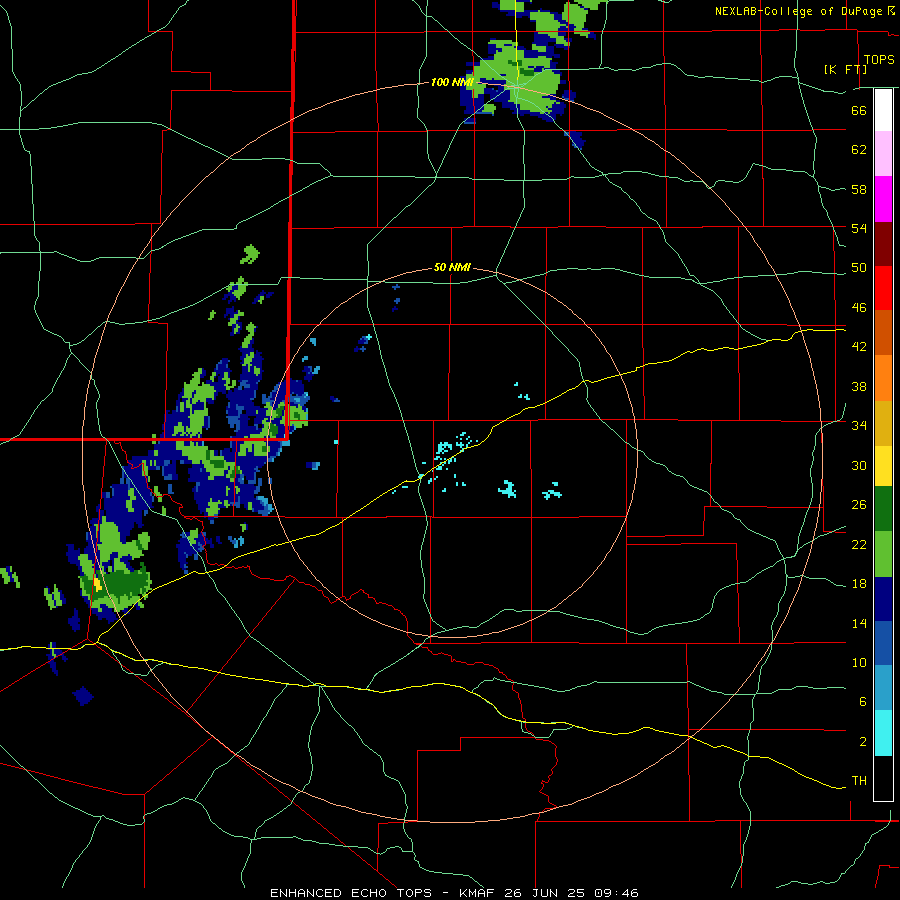Pick the magenta segment in the color scale
Viewport: 900px width, 900px height.
tap(883, 199)
